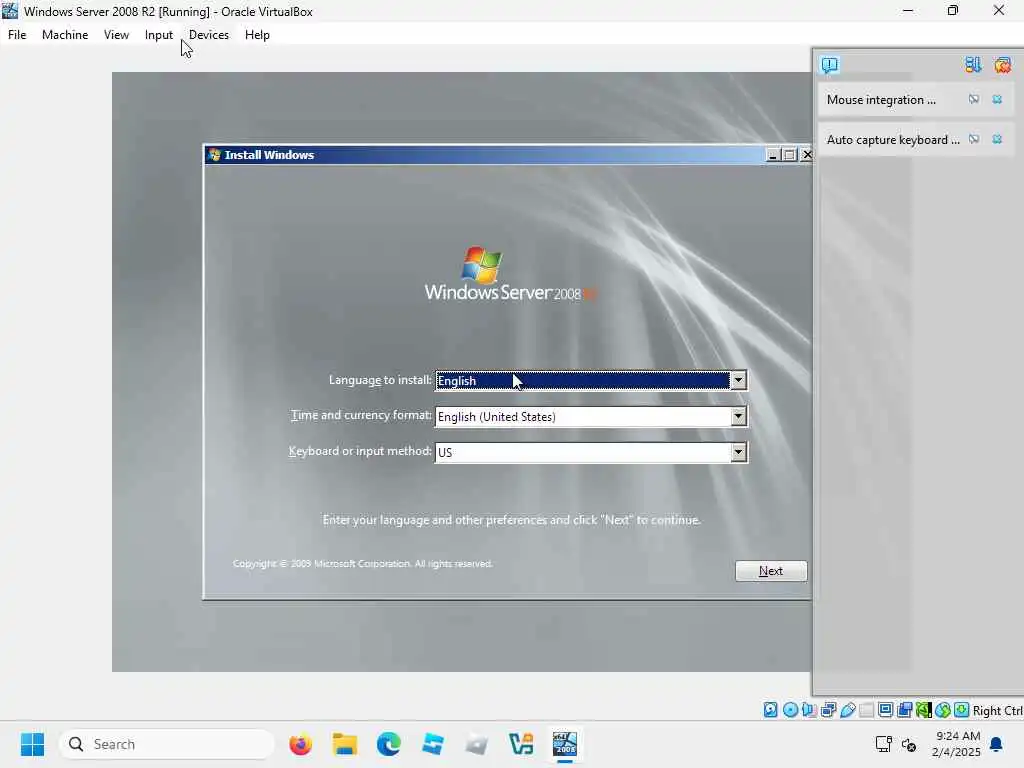Open the VirtualBox Manager taskbar icon
This screenshot has height=768, width=1024.
521,744
